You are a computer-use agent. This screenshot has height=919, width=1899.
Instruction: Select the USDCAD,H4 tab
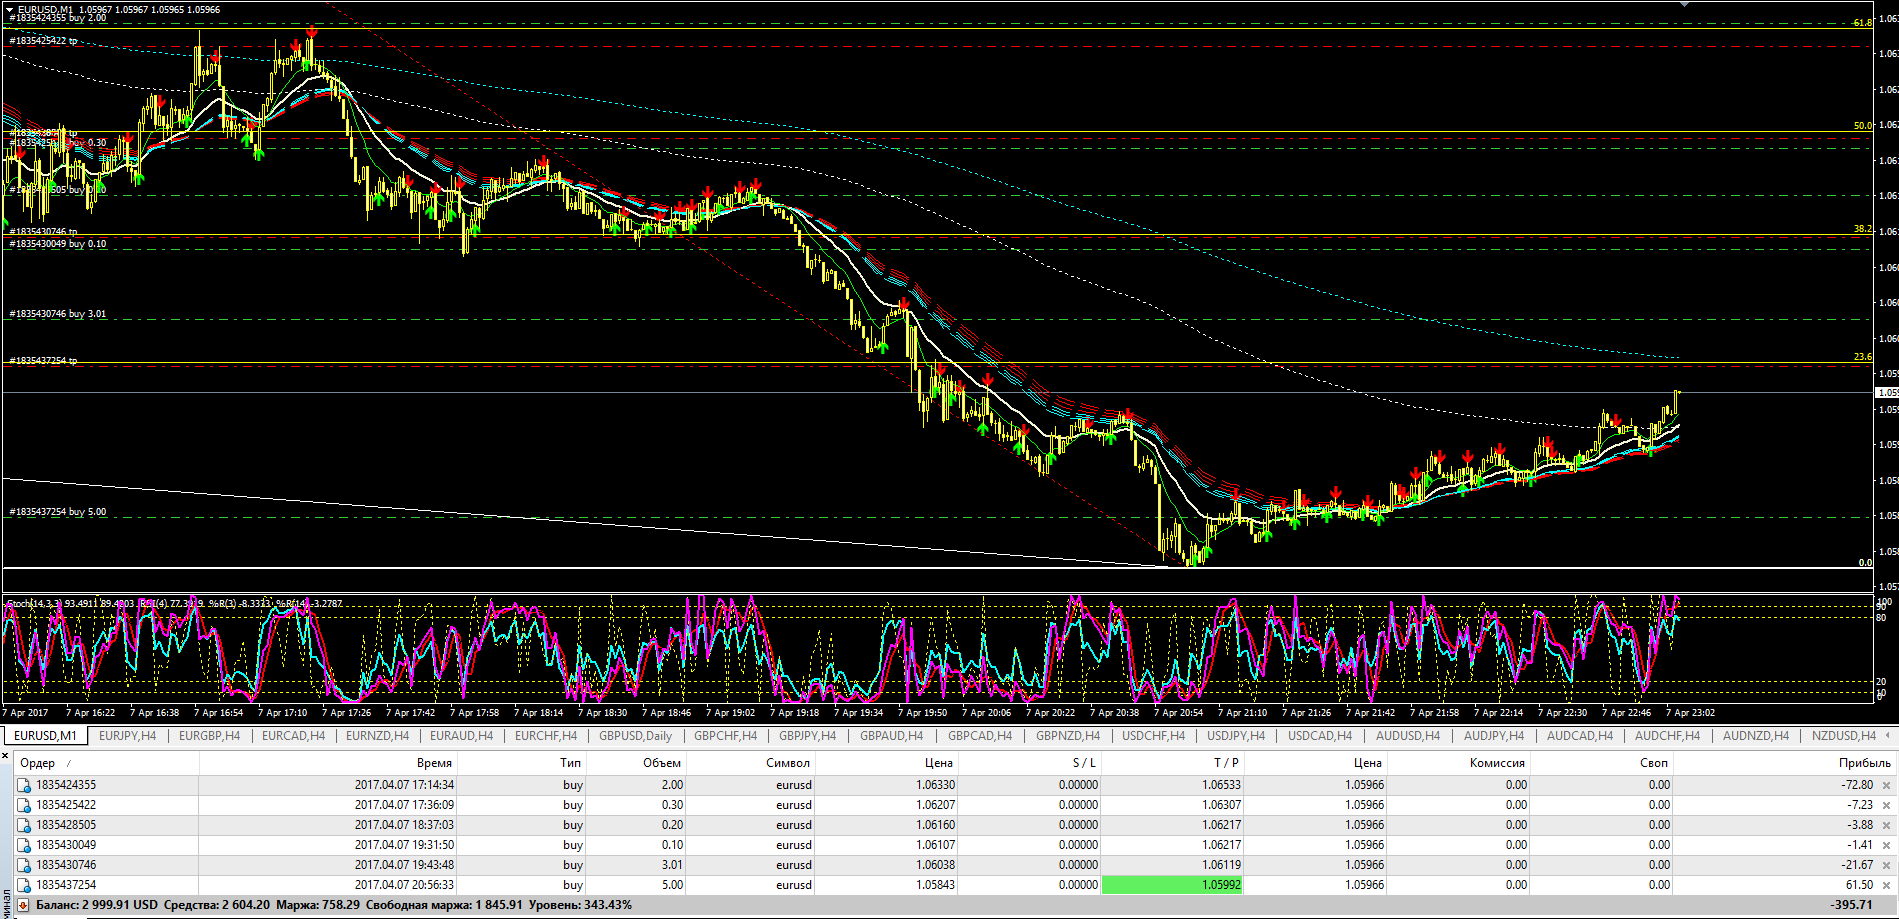click(1319, 736)
